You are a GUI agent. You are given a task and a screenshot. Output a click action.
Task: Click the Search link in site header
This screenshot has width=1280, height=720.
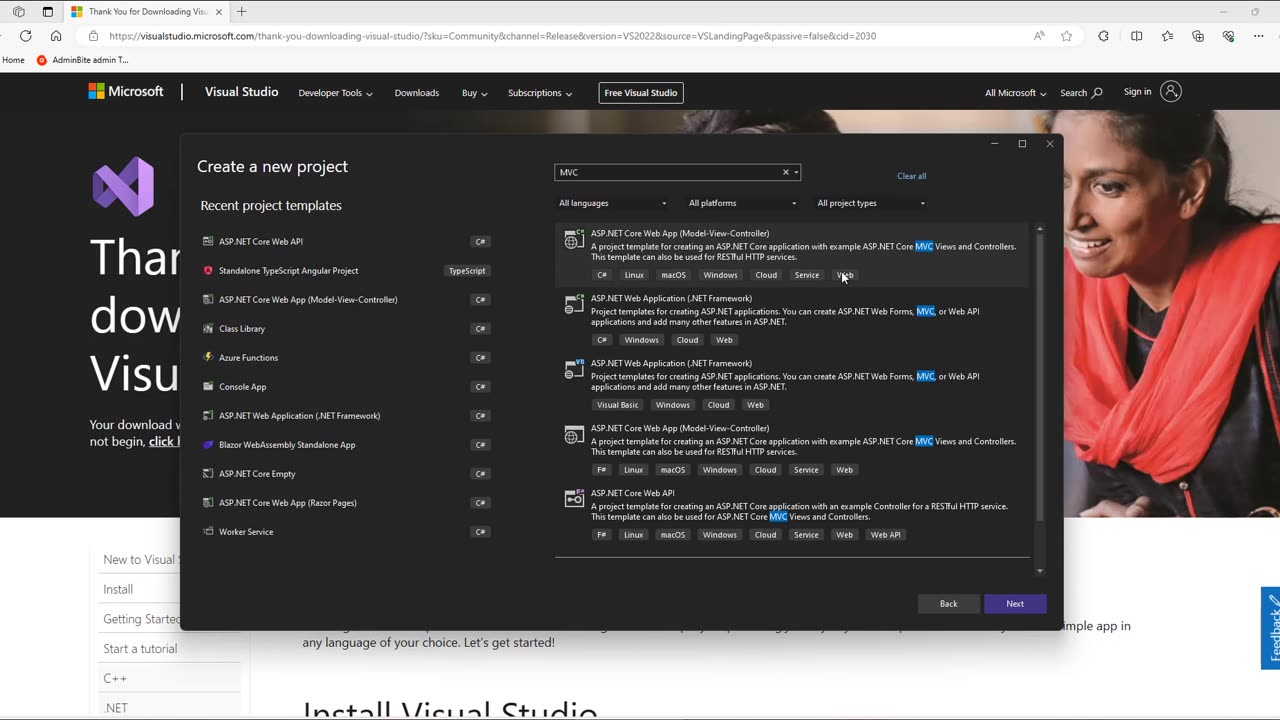pyautogui.click(x=1081, y=93)
